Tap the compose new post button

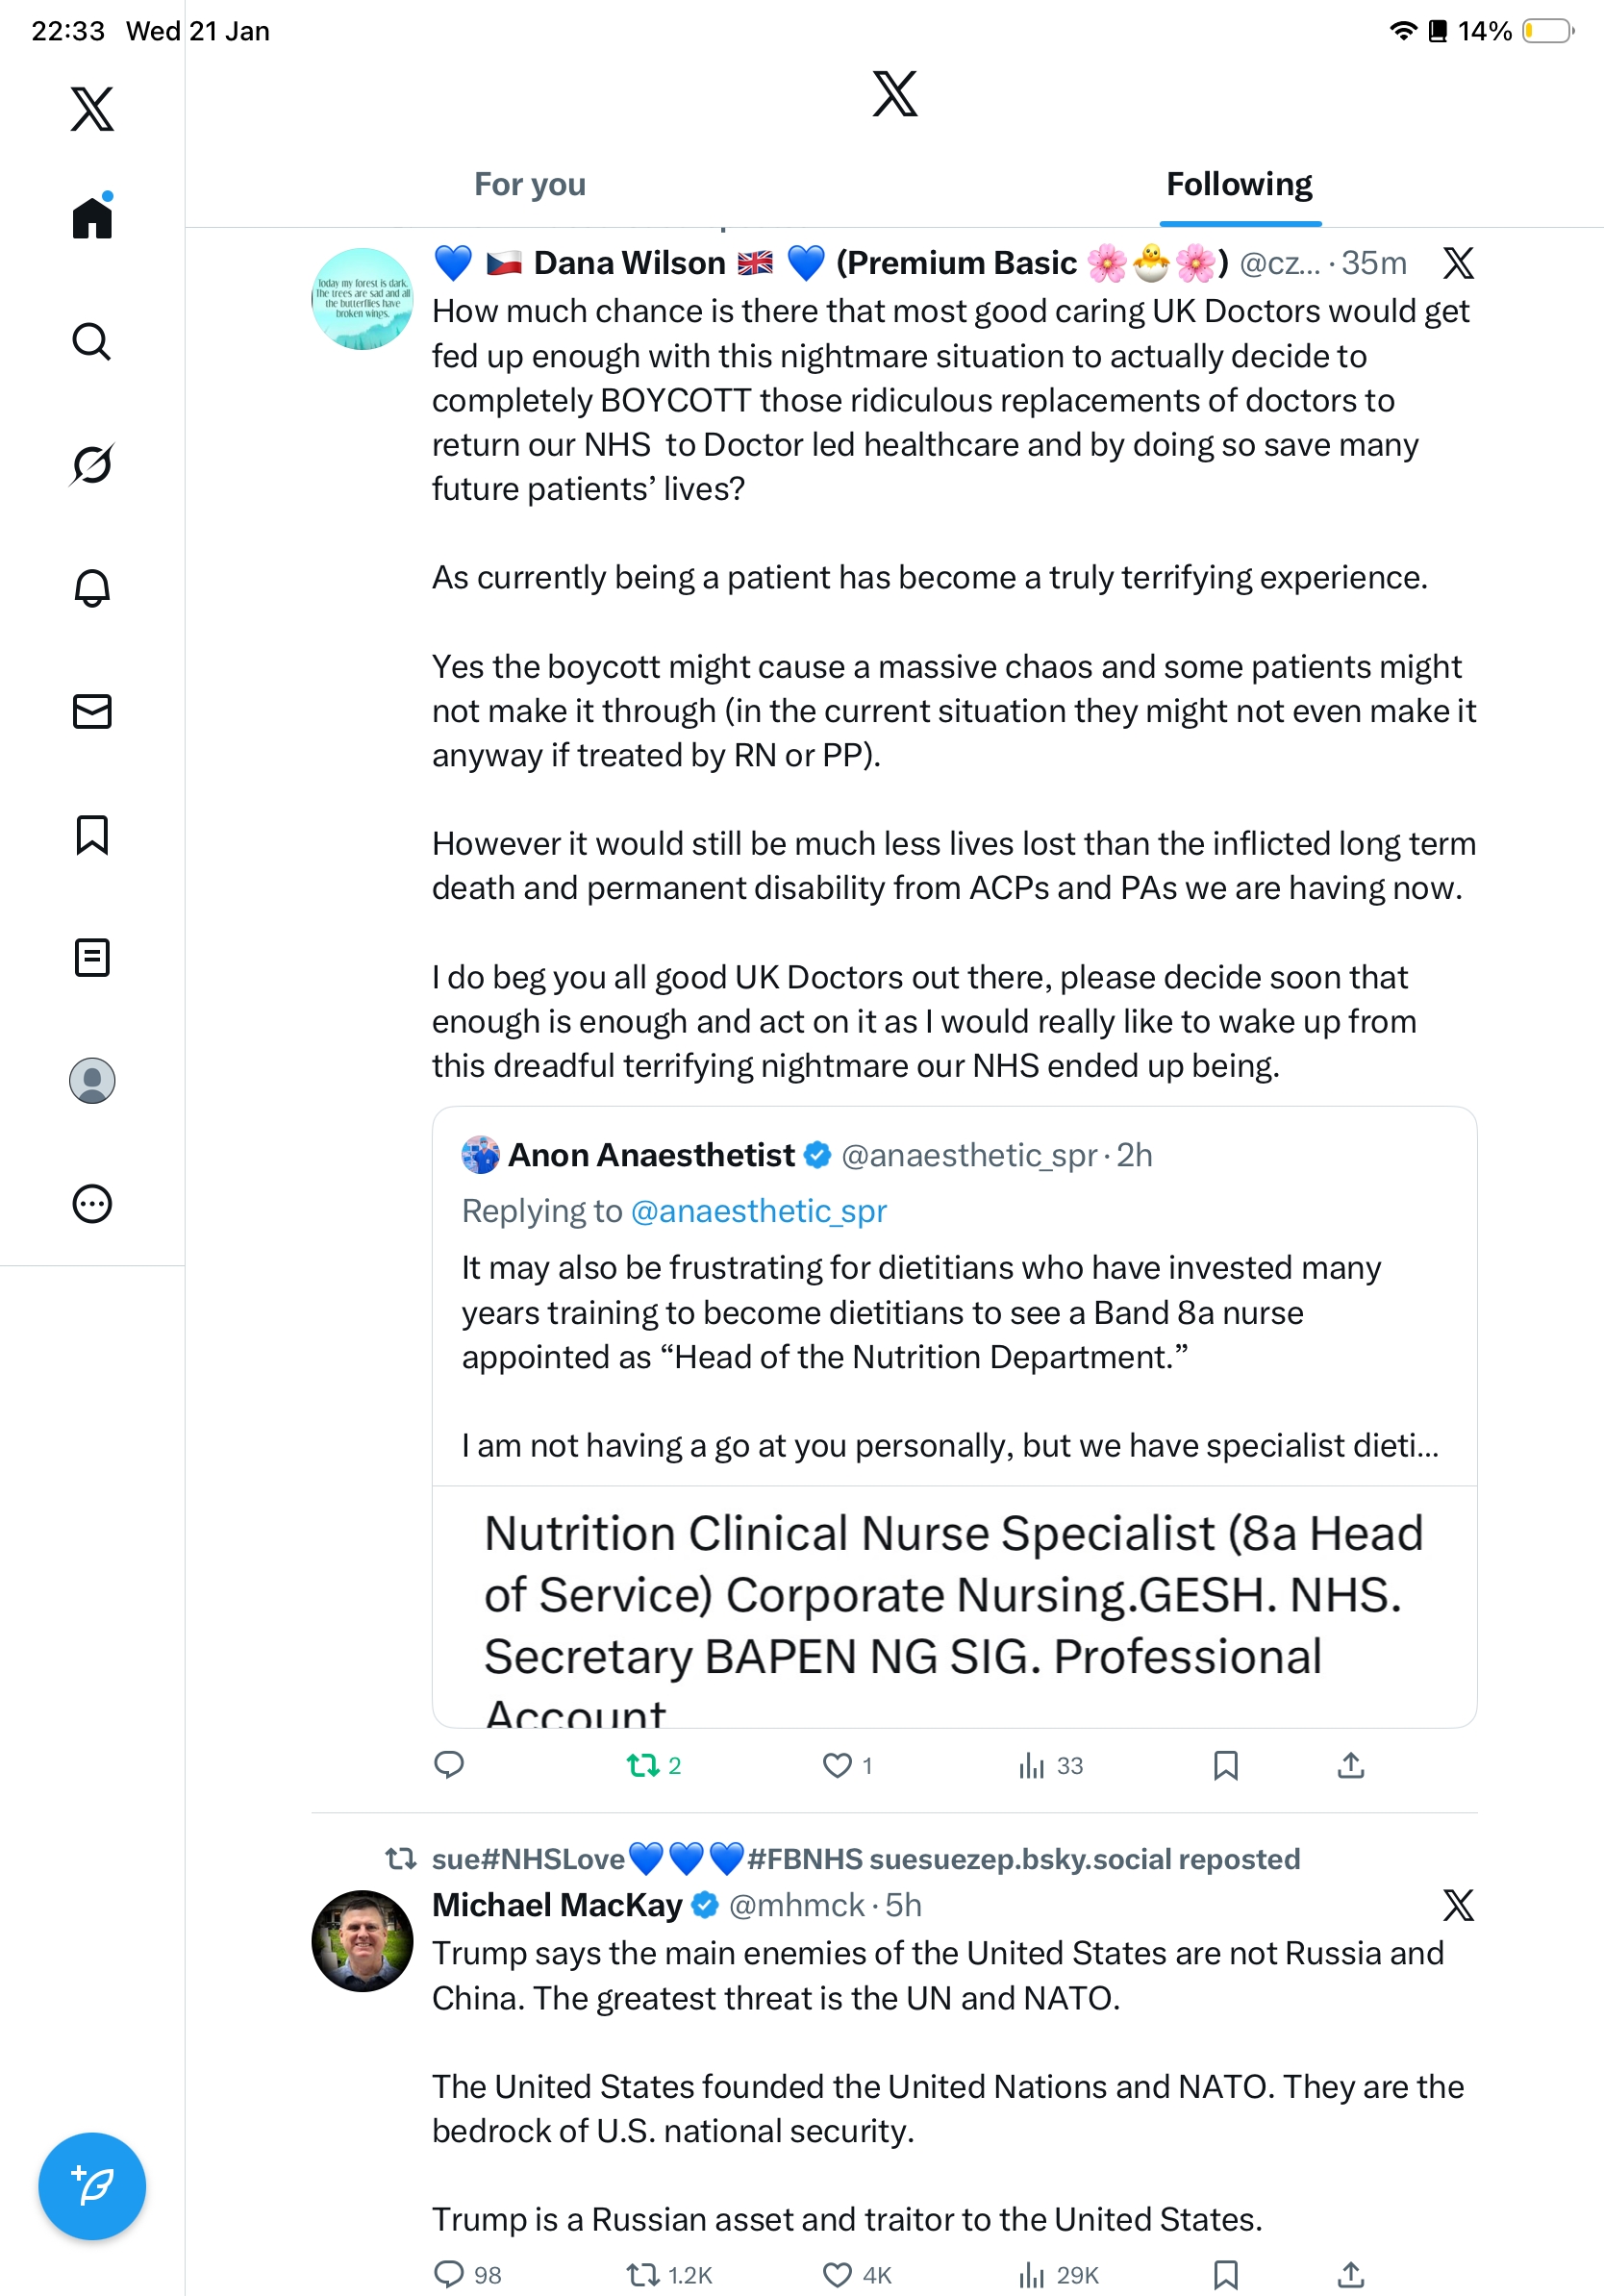click(92, 2186)
